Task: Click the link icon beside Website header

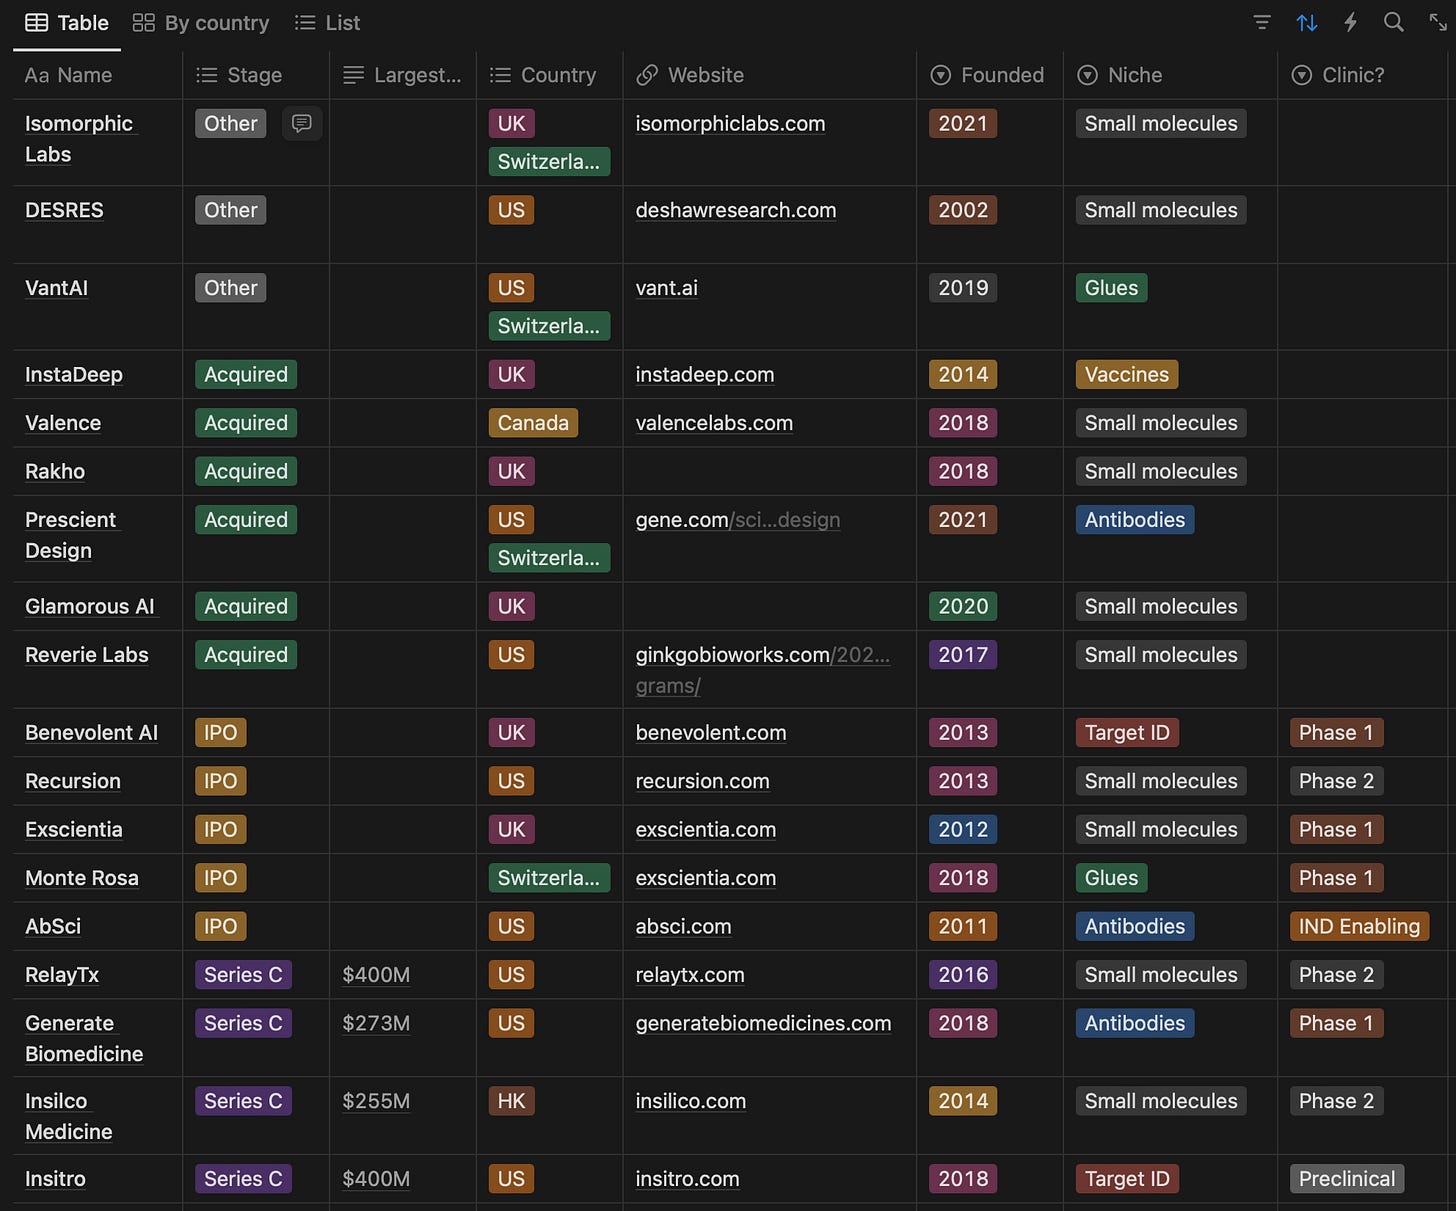Action: pos(648,74)
